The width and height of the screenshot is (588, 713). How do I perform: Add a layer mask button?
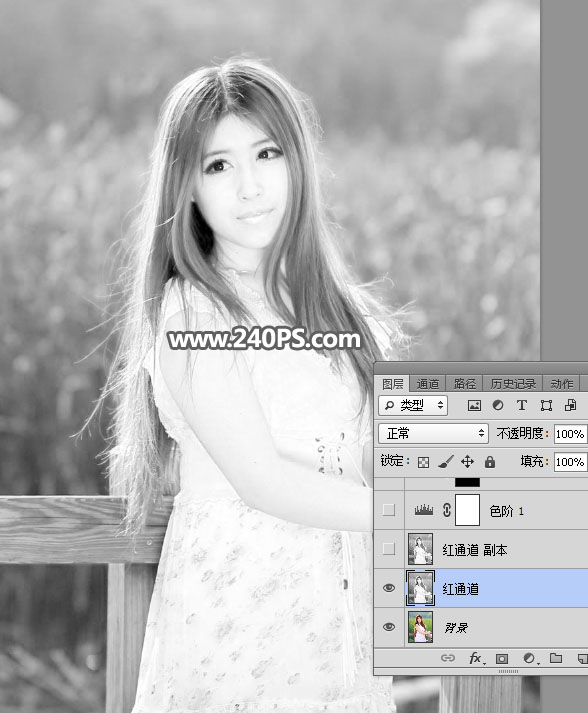click(502, 658)
